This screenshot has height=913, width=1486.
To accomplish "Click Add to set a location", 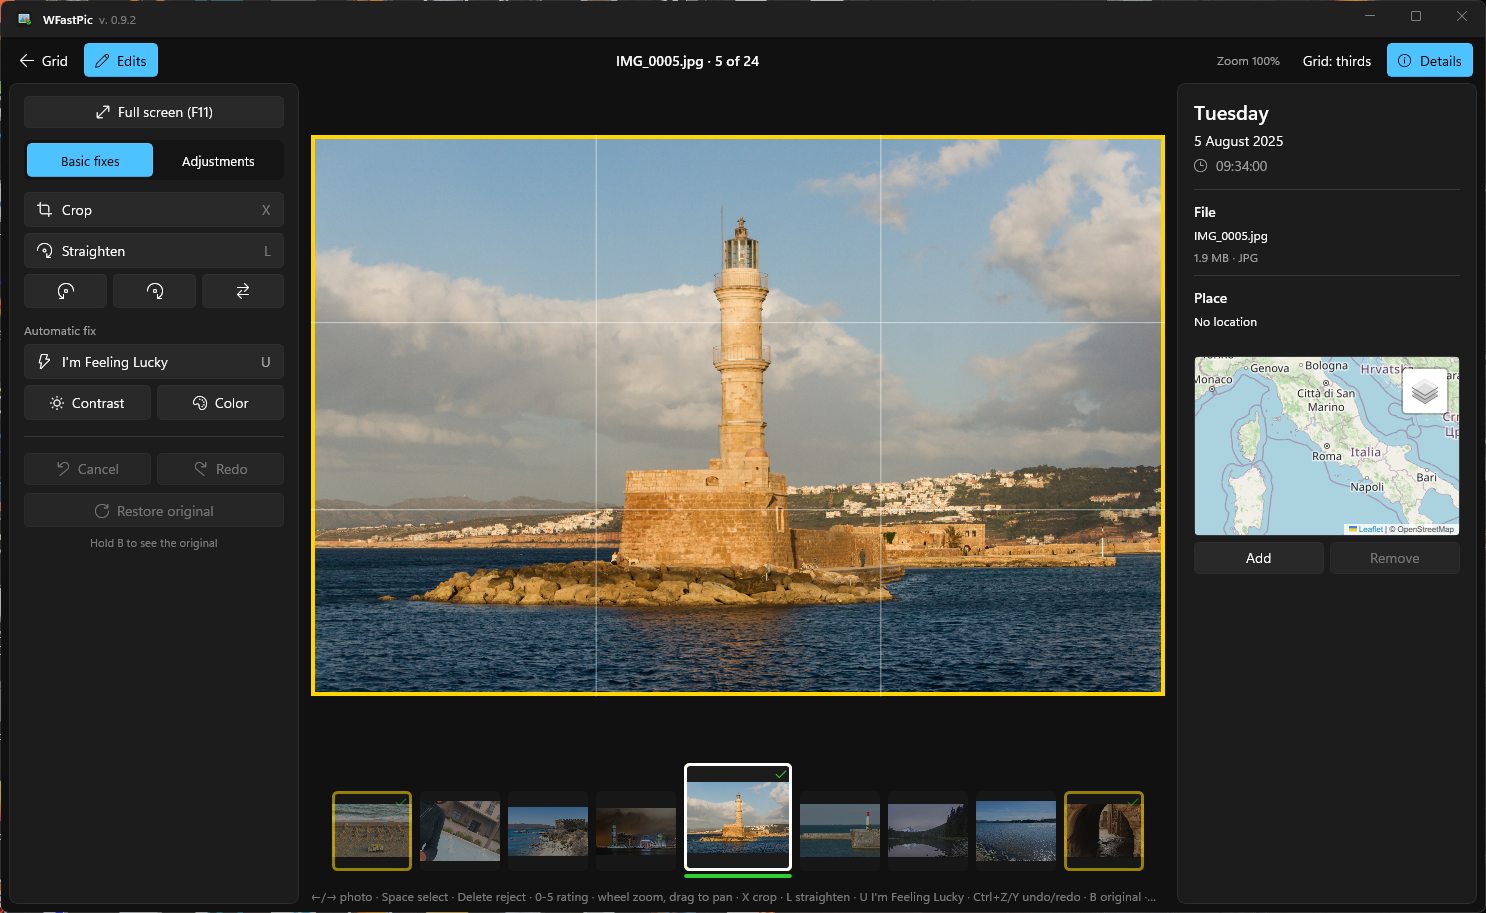I will (1259, 558).
